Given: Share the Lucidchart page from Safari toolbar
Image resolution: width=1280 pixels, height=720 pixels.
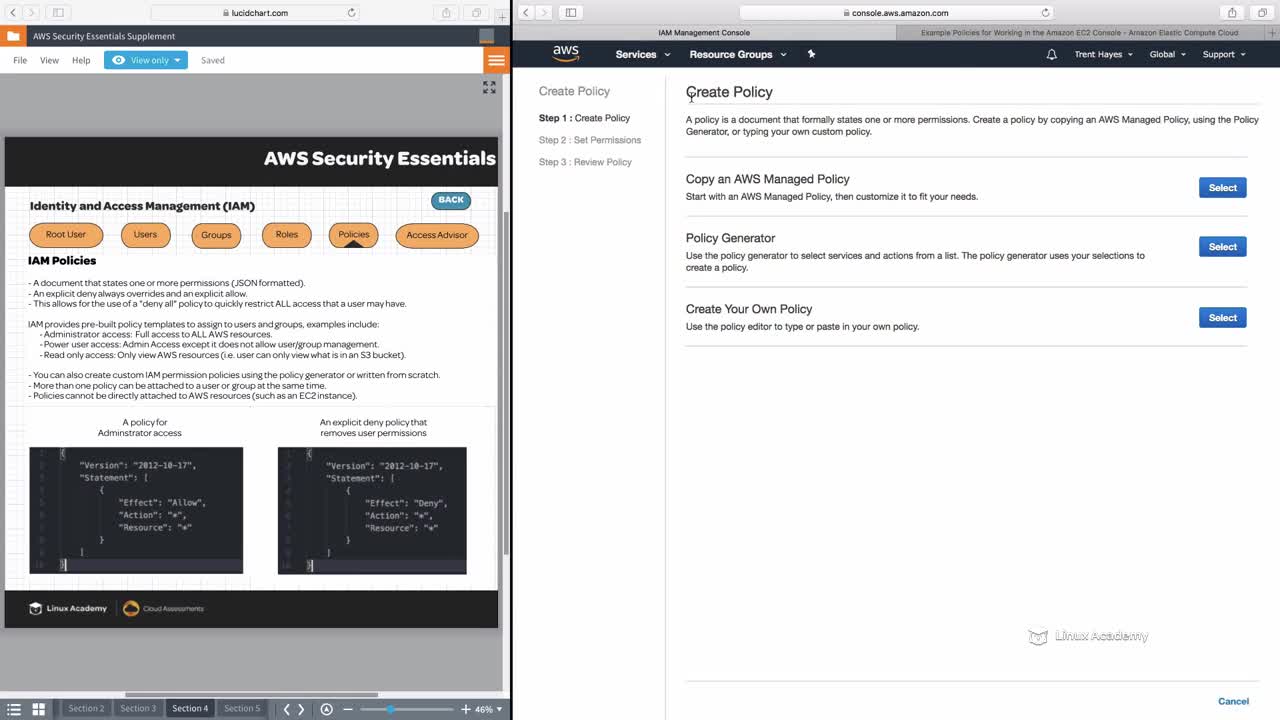Looking at the screenshot, I should (446, 13).
